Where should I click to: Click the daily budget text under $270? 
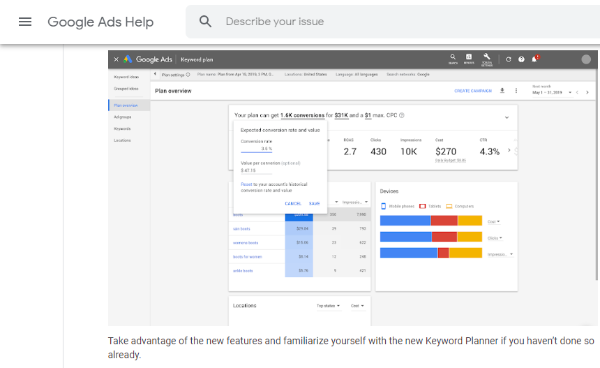click(450, 160)
